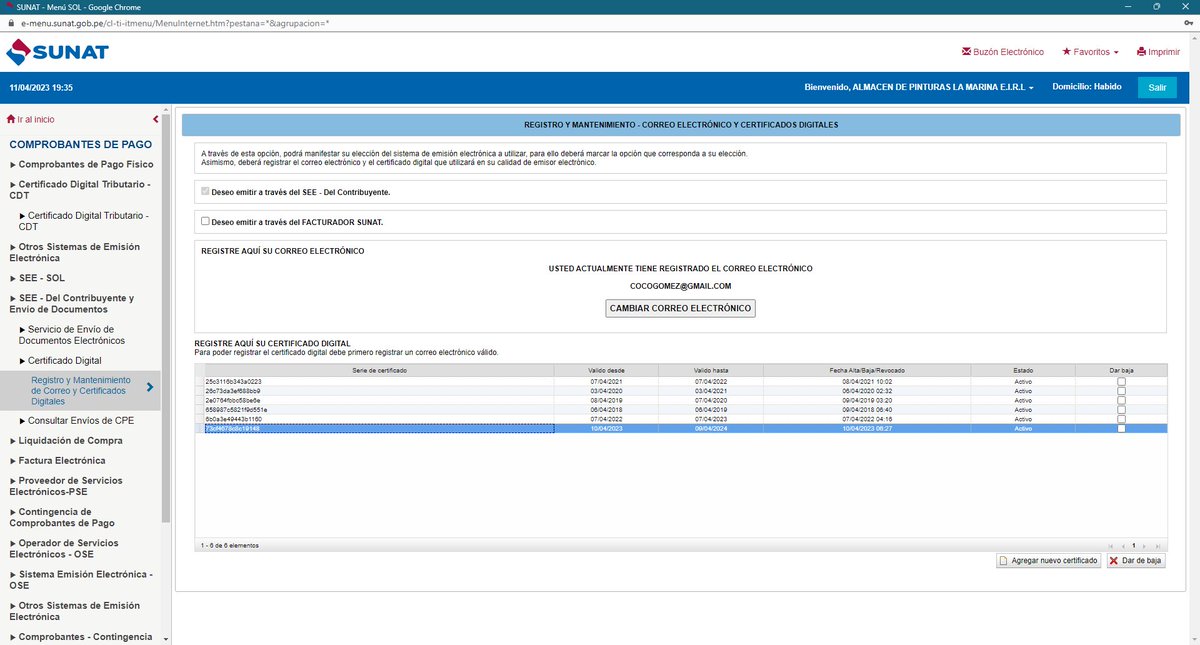1200x645 pixels.
Task: Open the Factura Electrónica menu
Action: [57, 461]
